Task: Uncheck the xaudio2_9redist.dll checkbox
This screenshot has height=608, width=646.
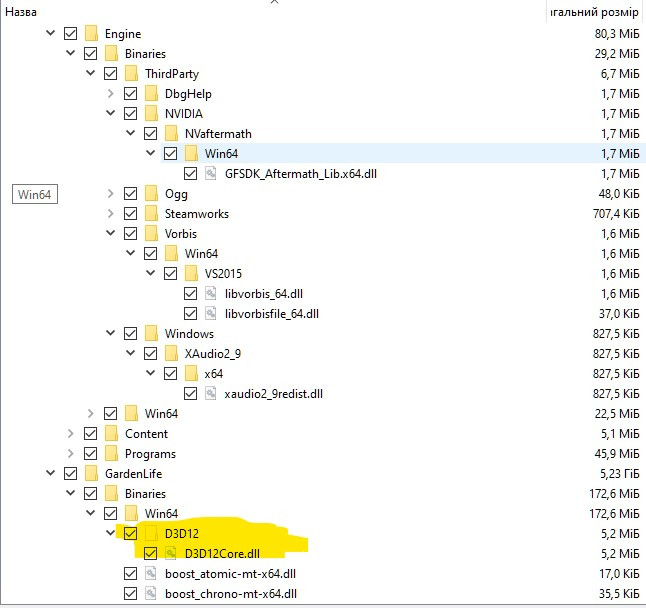Action: coord(190,393)
